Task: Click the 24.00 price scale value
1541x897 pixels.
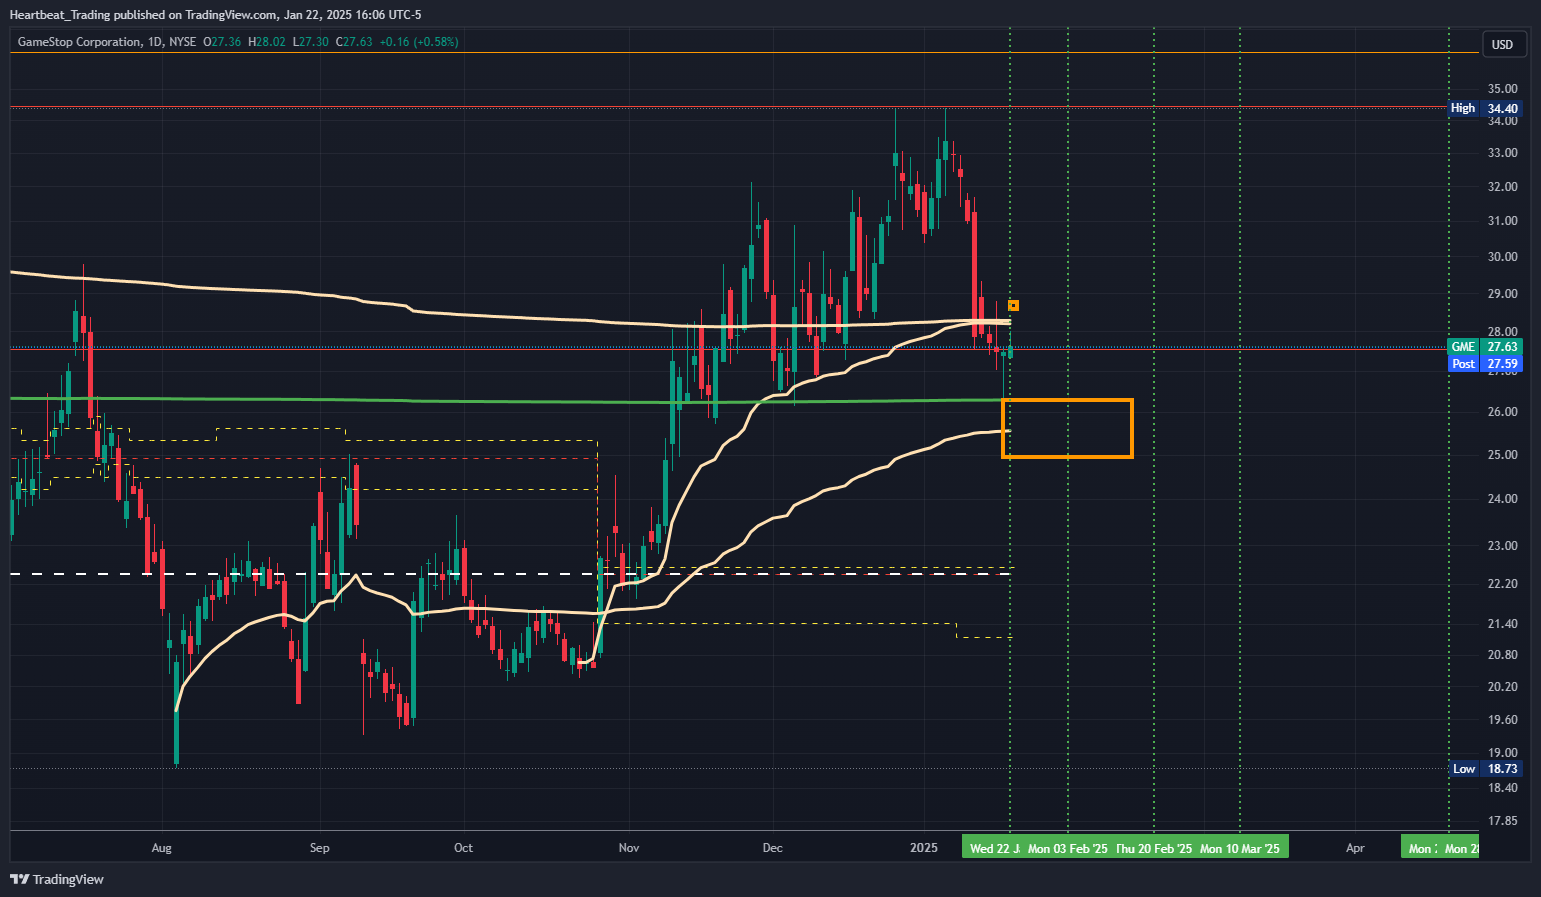Action: (x=1502, y=499)
